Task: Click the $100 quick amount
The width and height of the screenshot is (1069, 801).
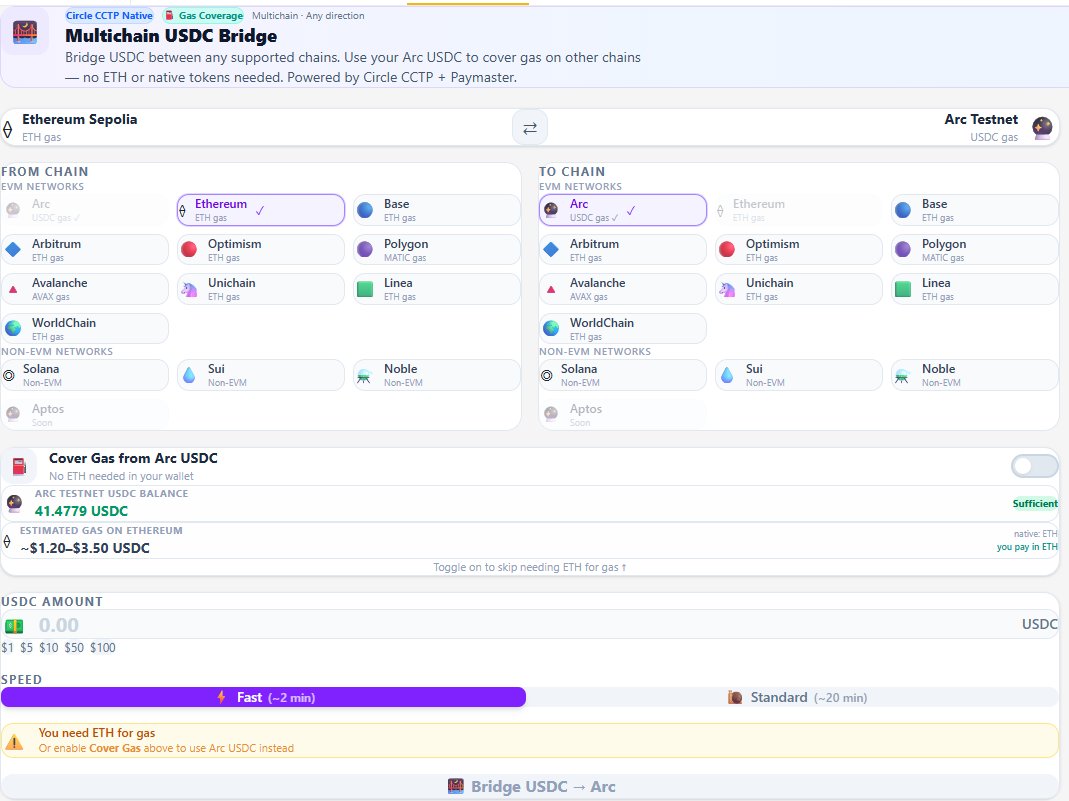Action: pyautogui.click(x=103, y=648)
